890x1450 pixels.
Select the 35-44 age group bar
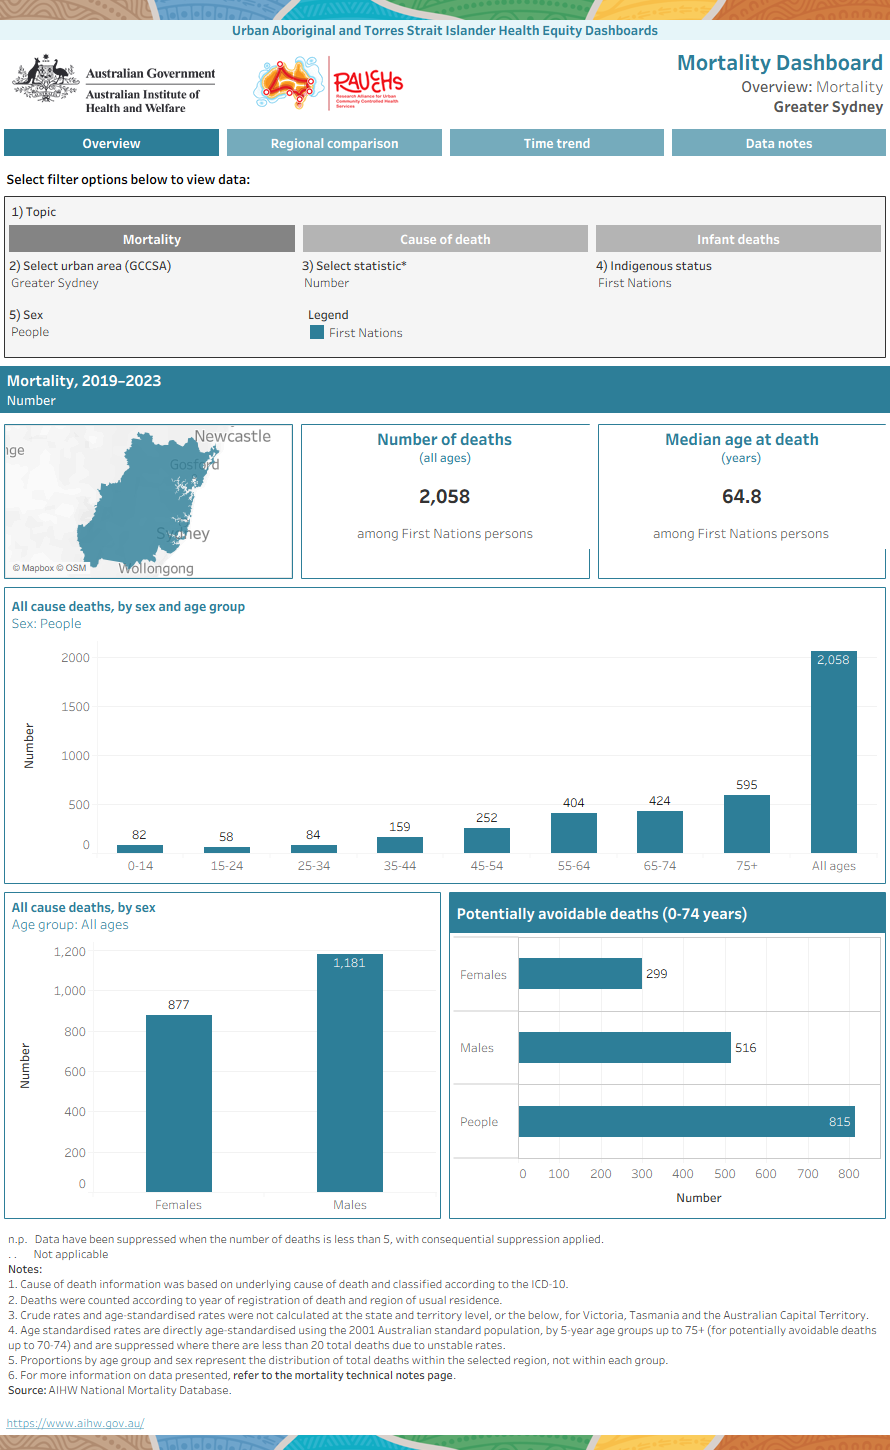coord(400,845)
